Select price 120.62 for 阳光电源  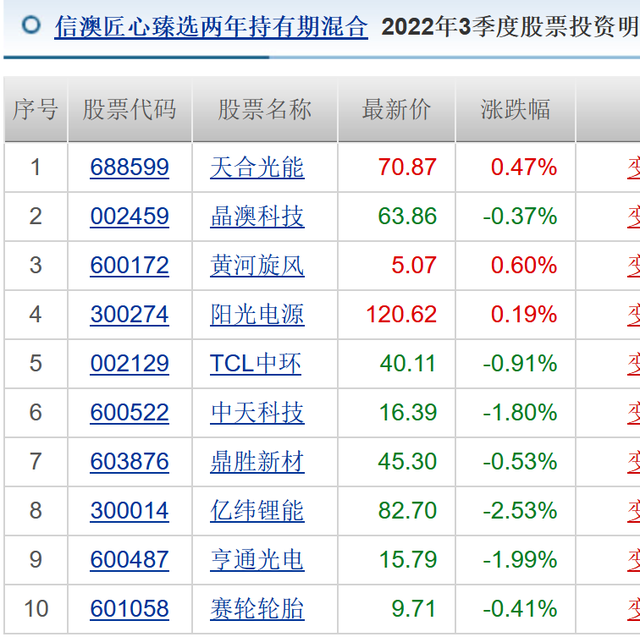401,314
